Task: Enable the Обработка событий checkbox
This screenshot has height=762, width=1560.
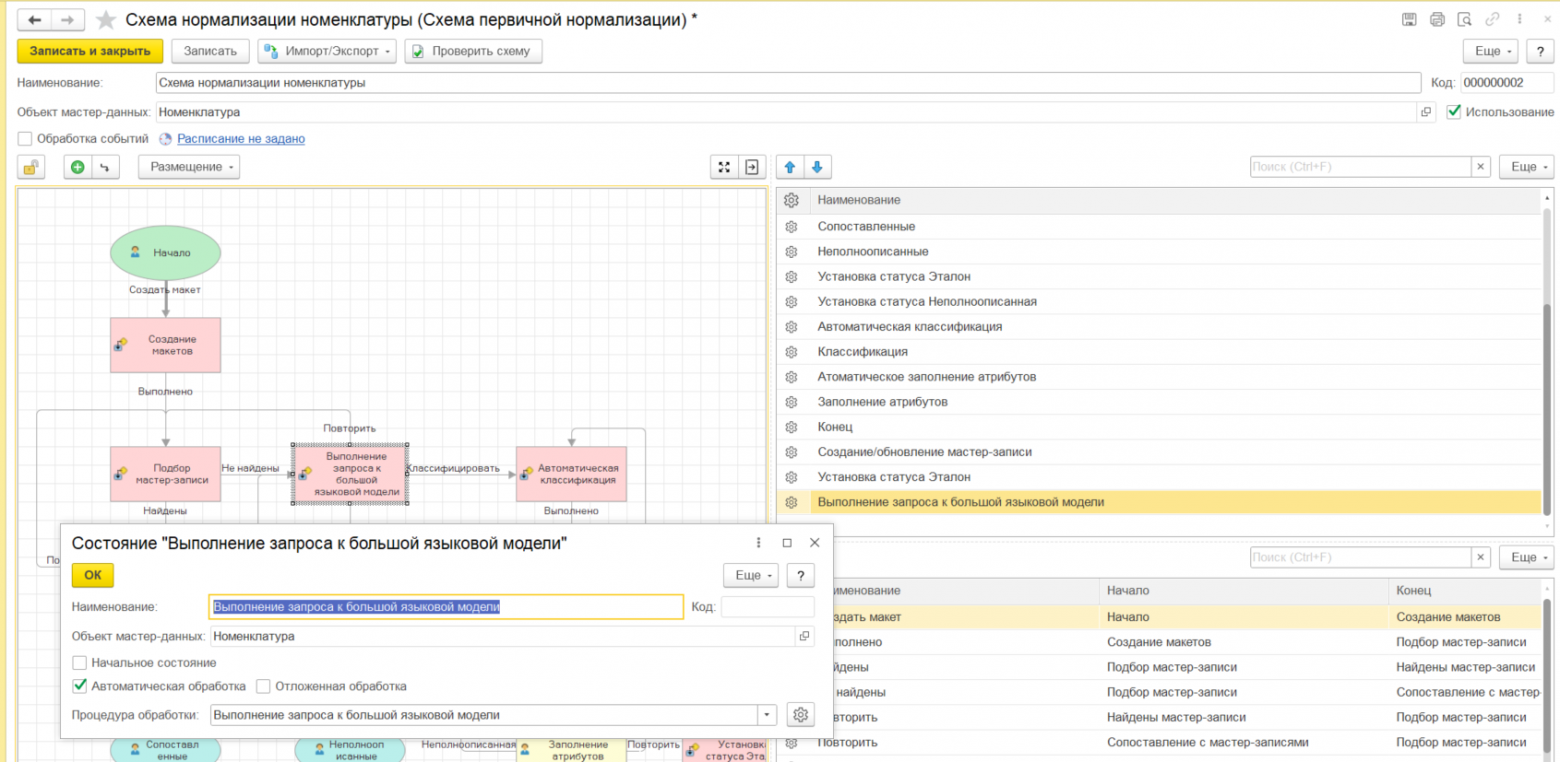Action: tap(25, 139)
